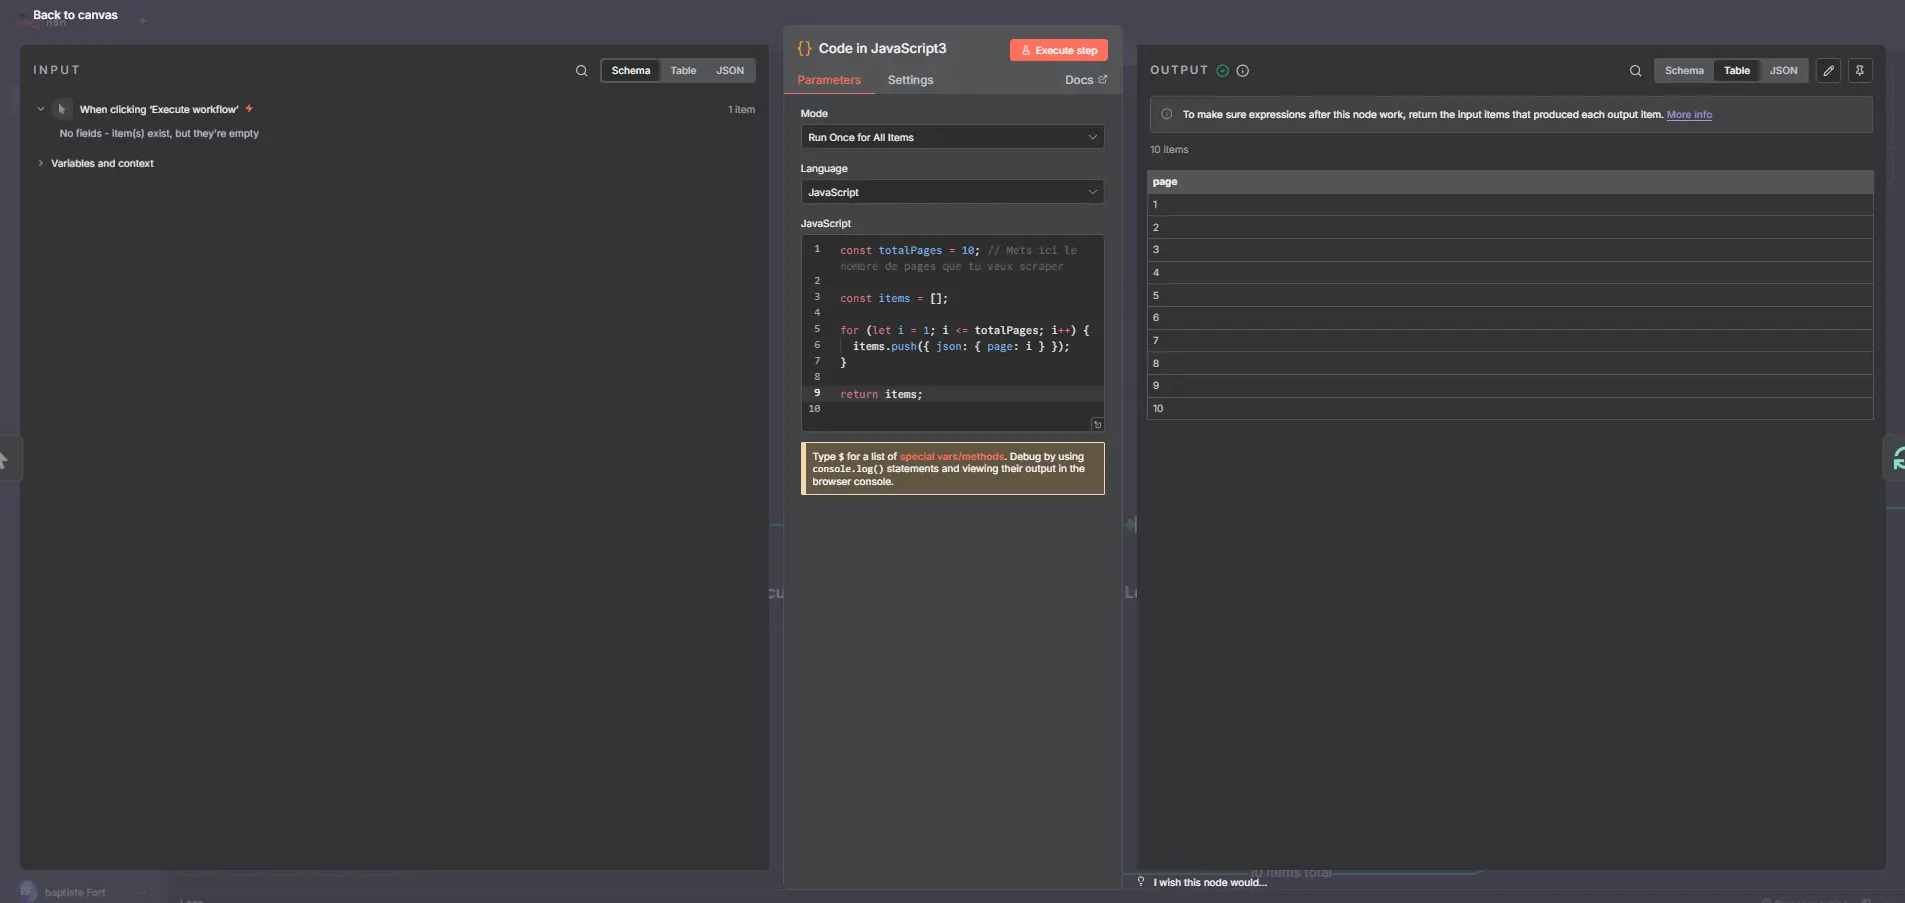The image size is (1905, 903).
Task: Execute step of the code node
Action: point(1058,50)
